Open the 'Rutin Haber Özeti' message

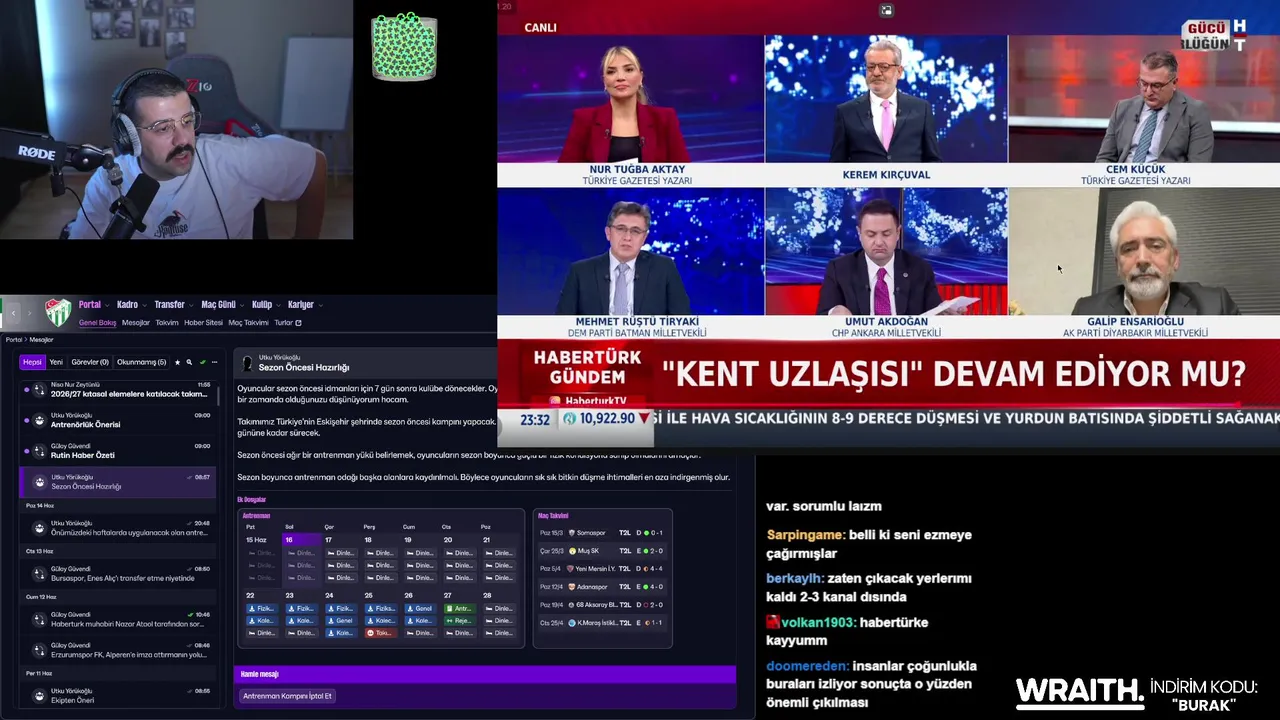pyautogui.click(x=118, y=451)
